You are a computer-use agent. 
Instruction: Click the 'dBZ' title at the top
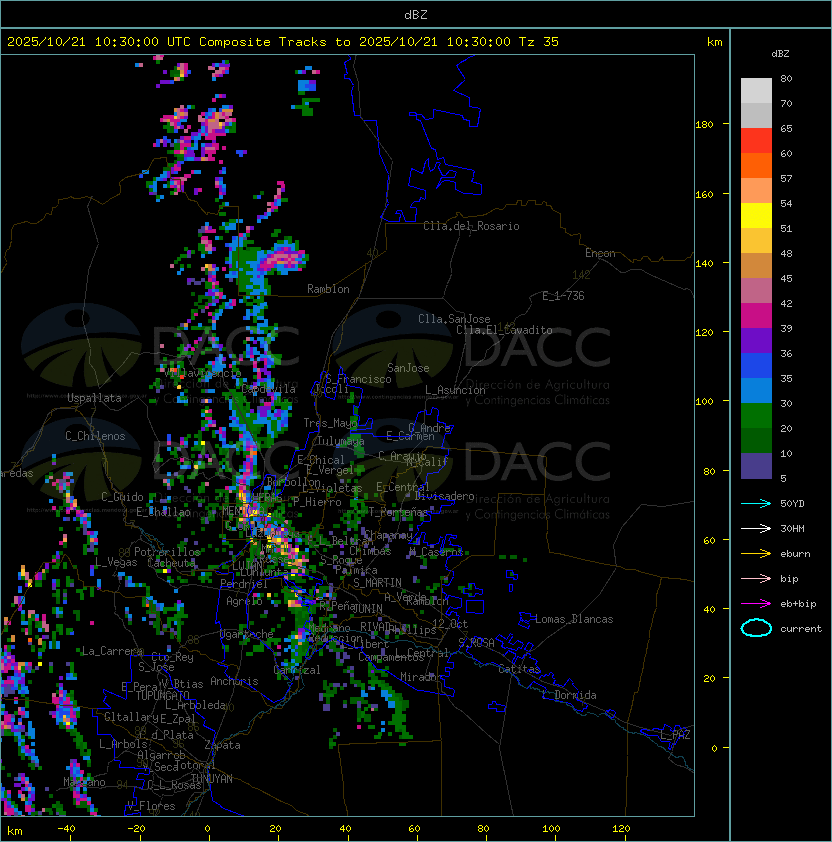coord(416,14)
